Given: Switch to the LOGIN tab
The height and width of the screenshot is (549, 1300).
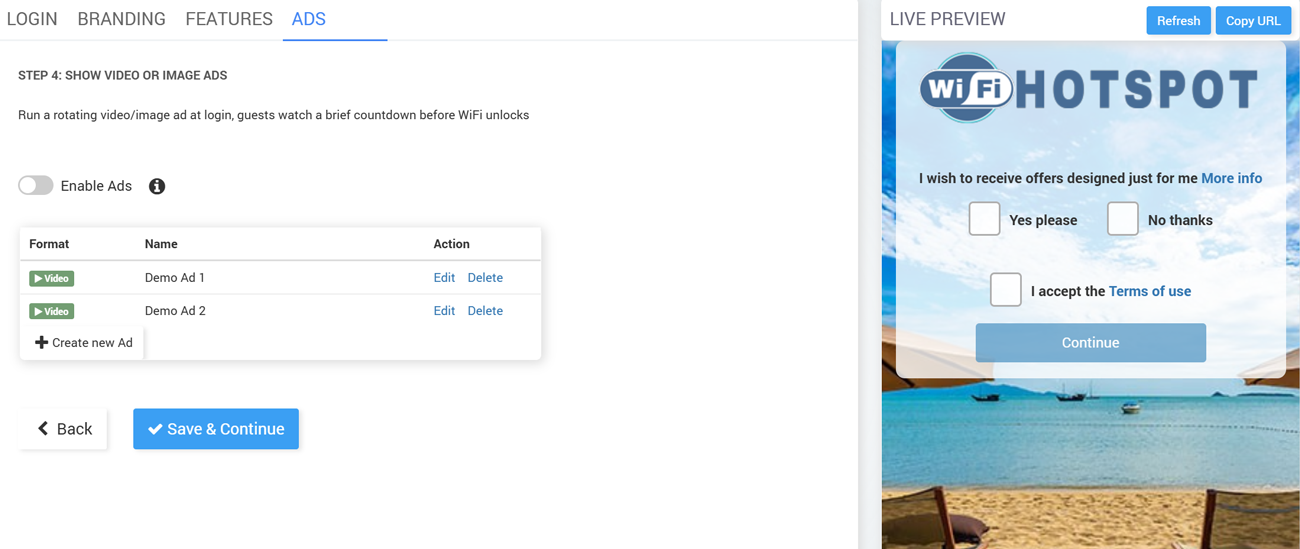Looking at the screenshot, I should (x=32, y=19).
